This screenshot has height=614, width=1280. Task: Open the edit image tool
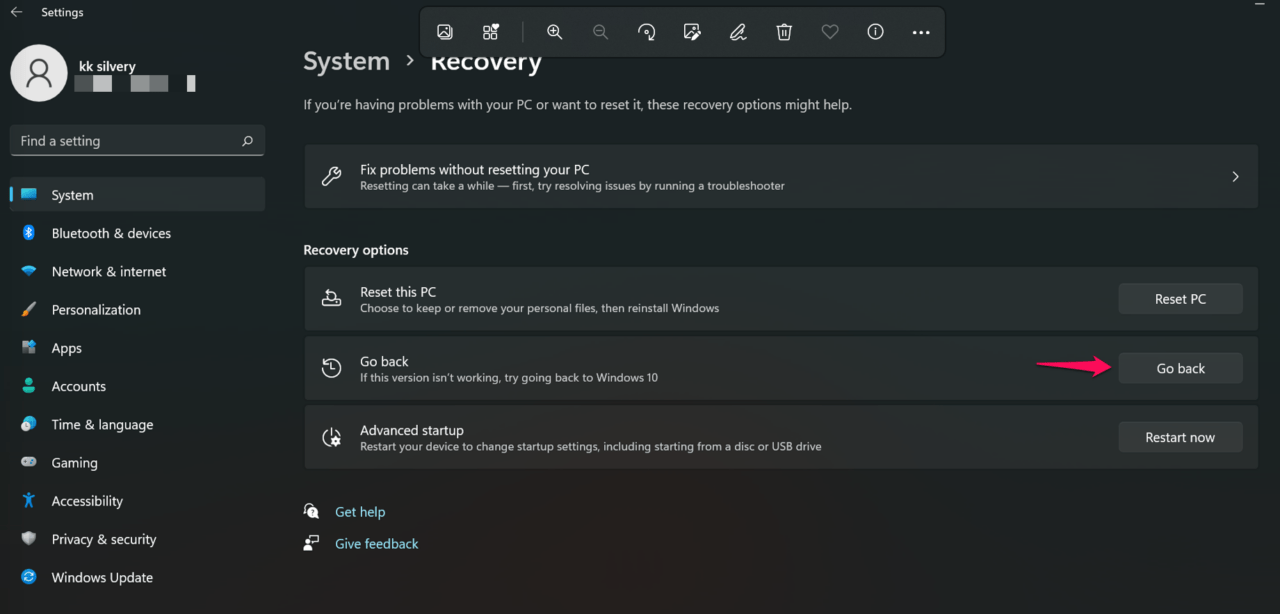point(692,32)
